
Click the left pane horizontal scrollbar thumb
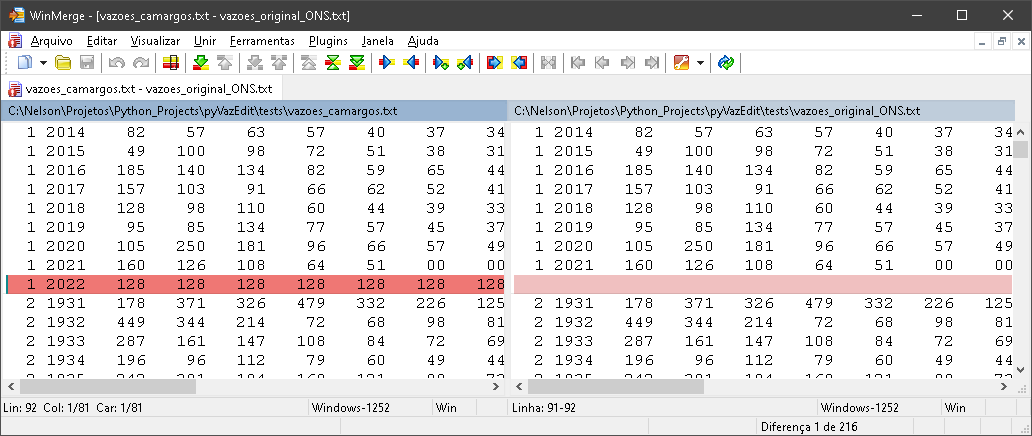tap(108, 387)
